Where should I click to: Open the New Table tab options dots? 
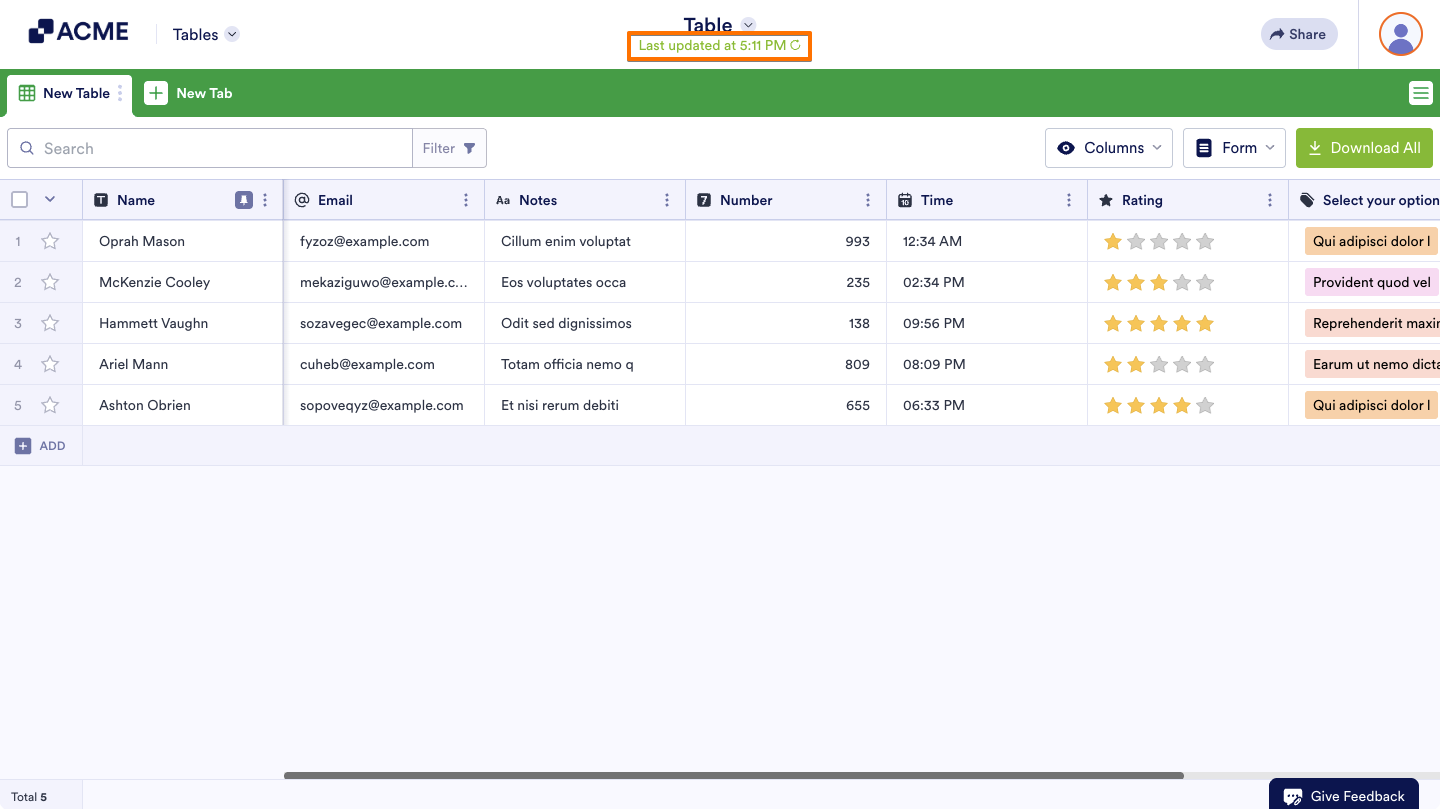(x=120, y=93)
